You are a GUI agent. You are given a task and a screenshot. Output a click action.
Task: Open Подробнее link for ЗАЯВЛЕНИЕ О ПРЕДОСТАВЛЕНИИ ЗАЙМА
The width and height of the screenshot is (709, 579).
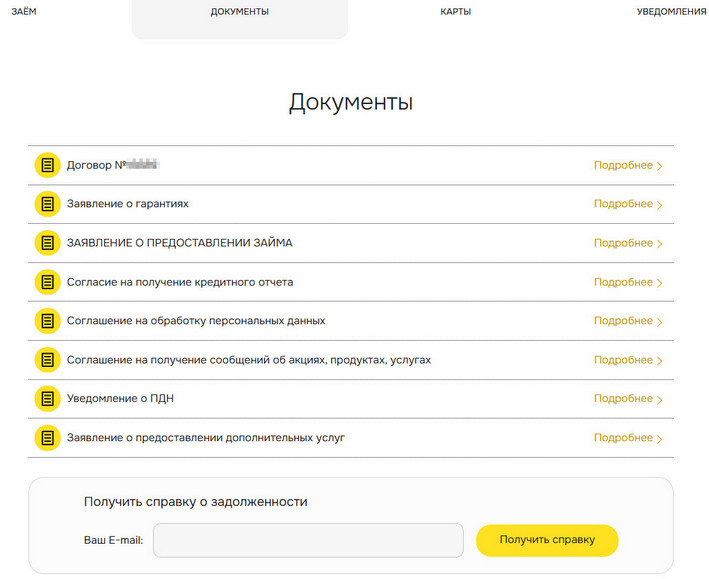coord(628,243)
